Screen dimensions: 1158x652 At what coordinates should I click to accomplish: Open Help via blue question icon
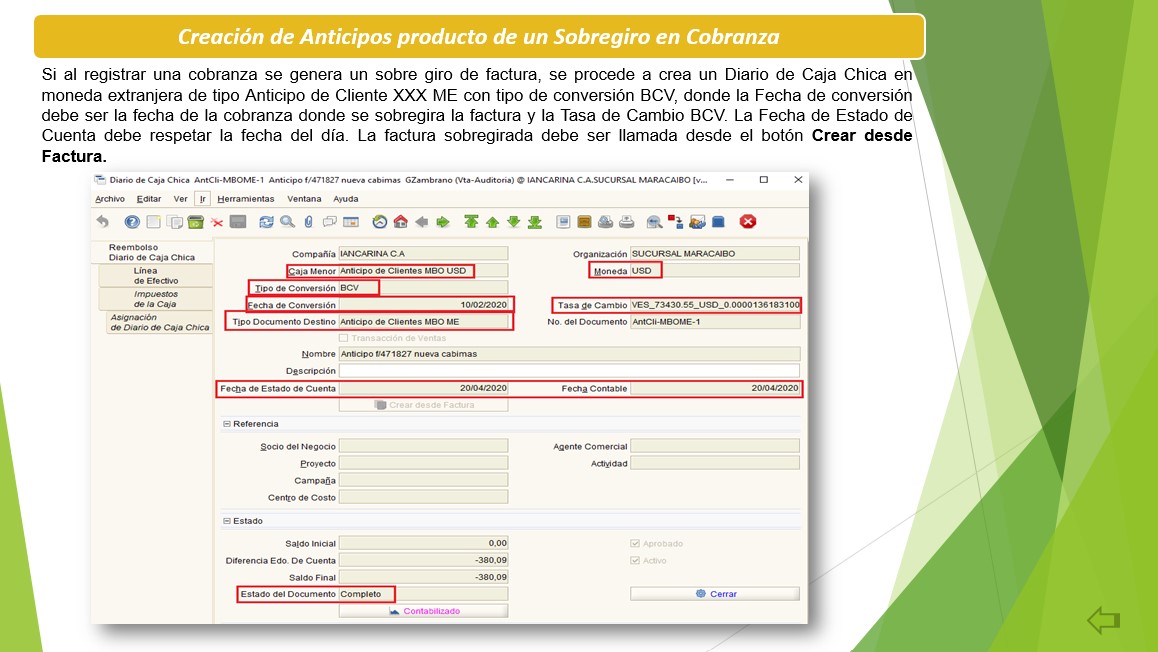[x=132, y=222]
